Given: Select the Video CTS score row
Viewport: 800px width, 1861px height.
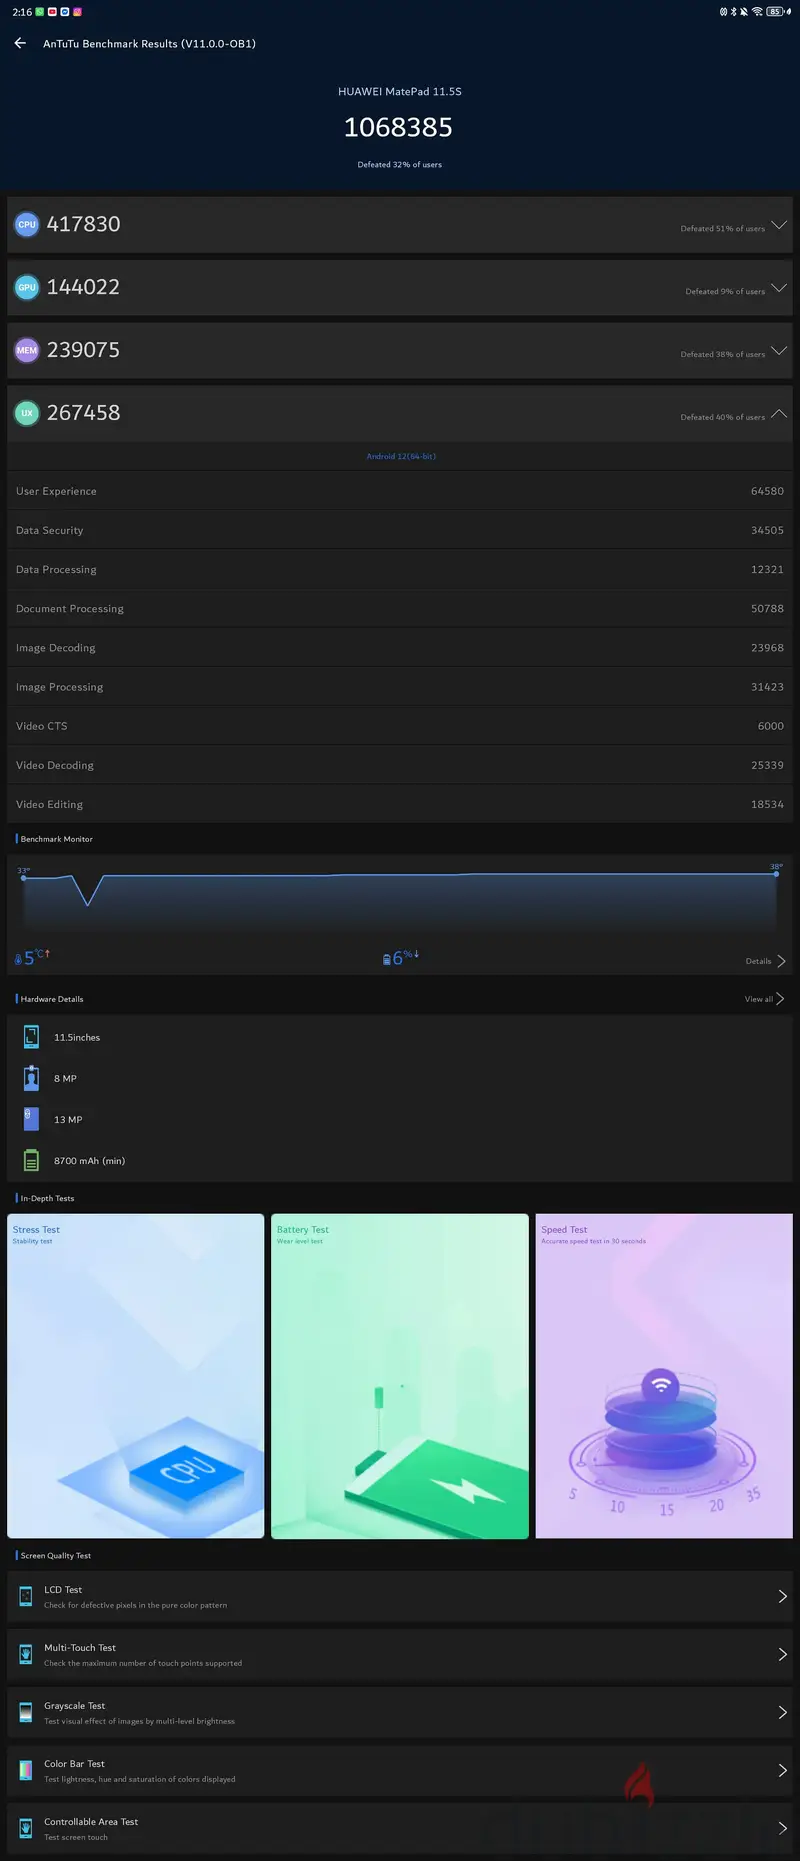Looking at the screenshot, I should 400,726.
